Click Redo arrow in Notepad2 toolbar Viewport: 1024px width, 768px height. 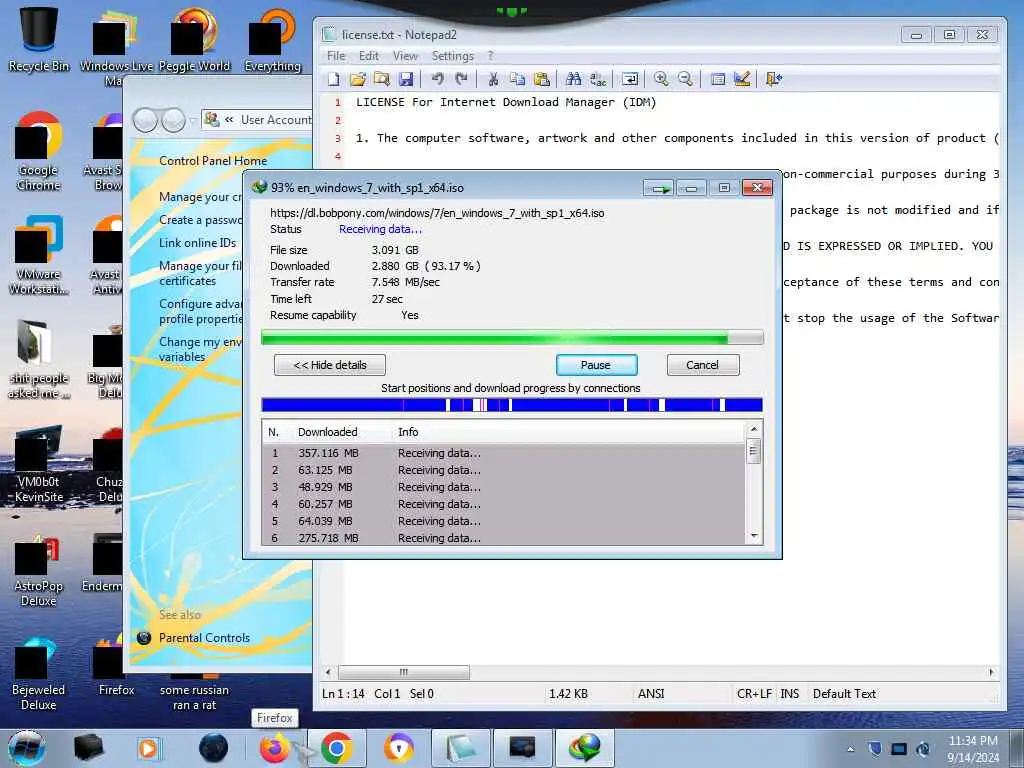(462, 79)
